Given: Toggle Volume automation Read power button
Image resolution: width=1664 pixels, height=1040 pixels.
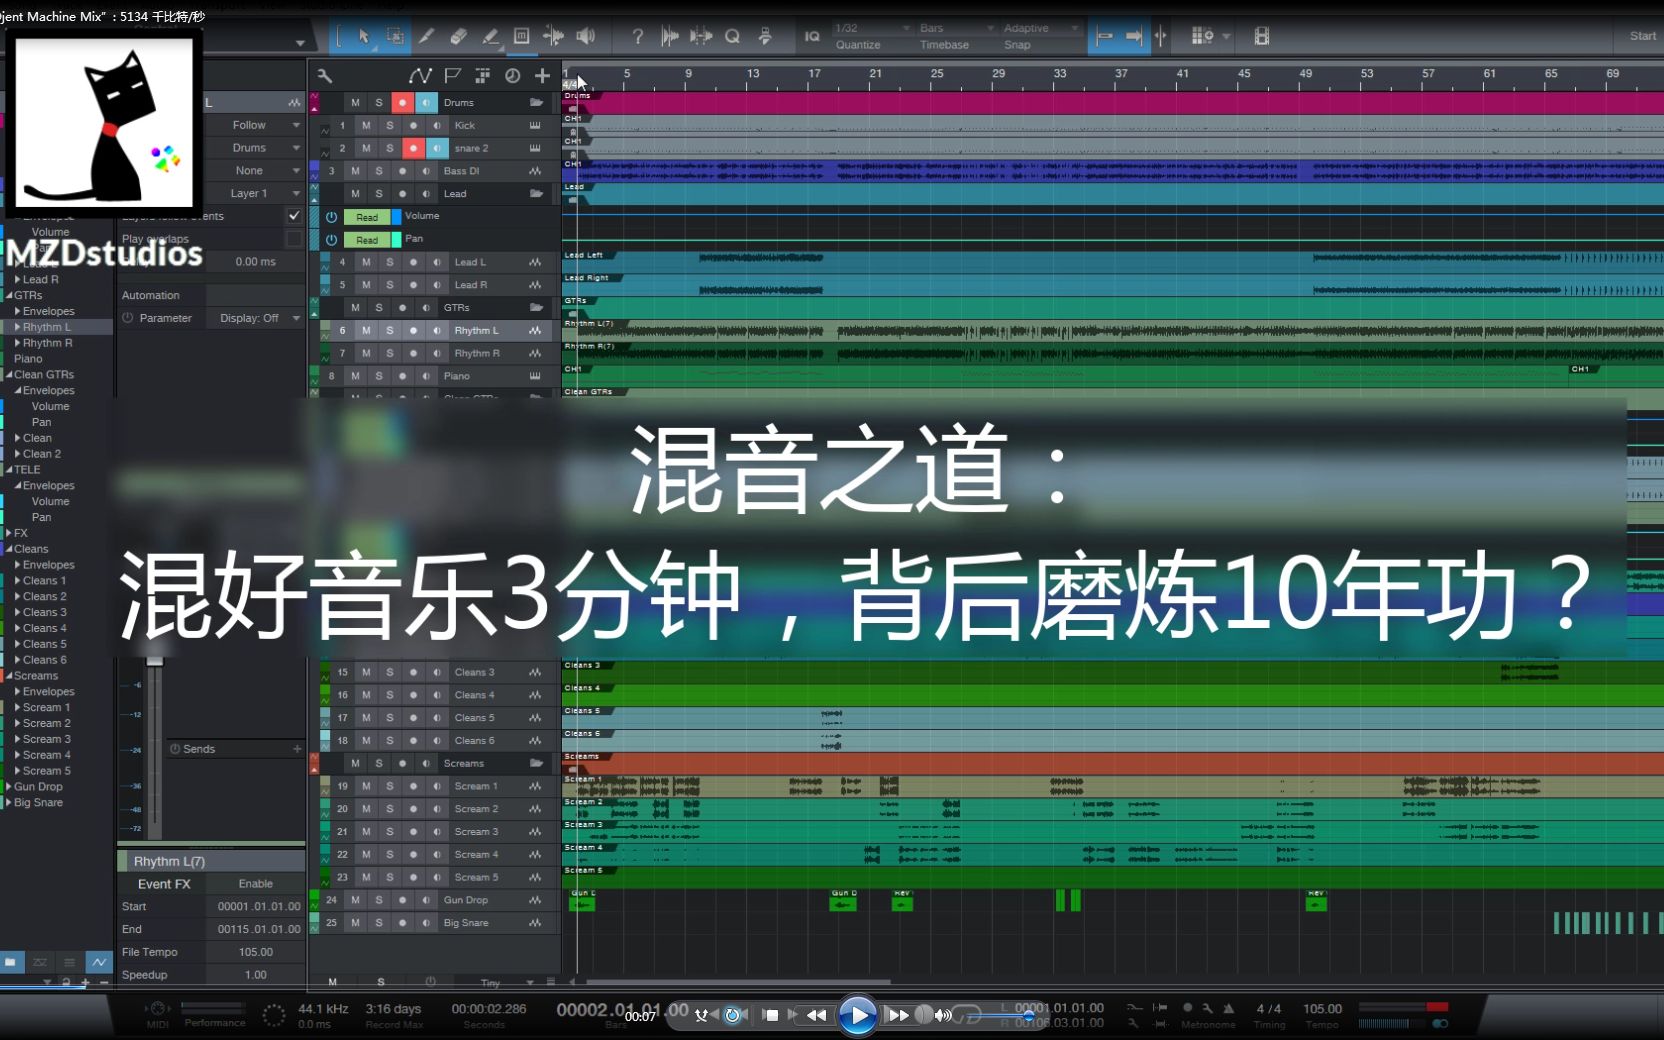Looking at the screenshot, I should click(331, 217).
